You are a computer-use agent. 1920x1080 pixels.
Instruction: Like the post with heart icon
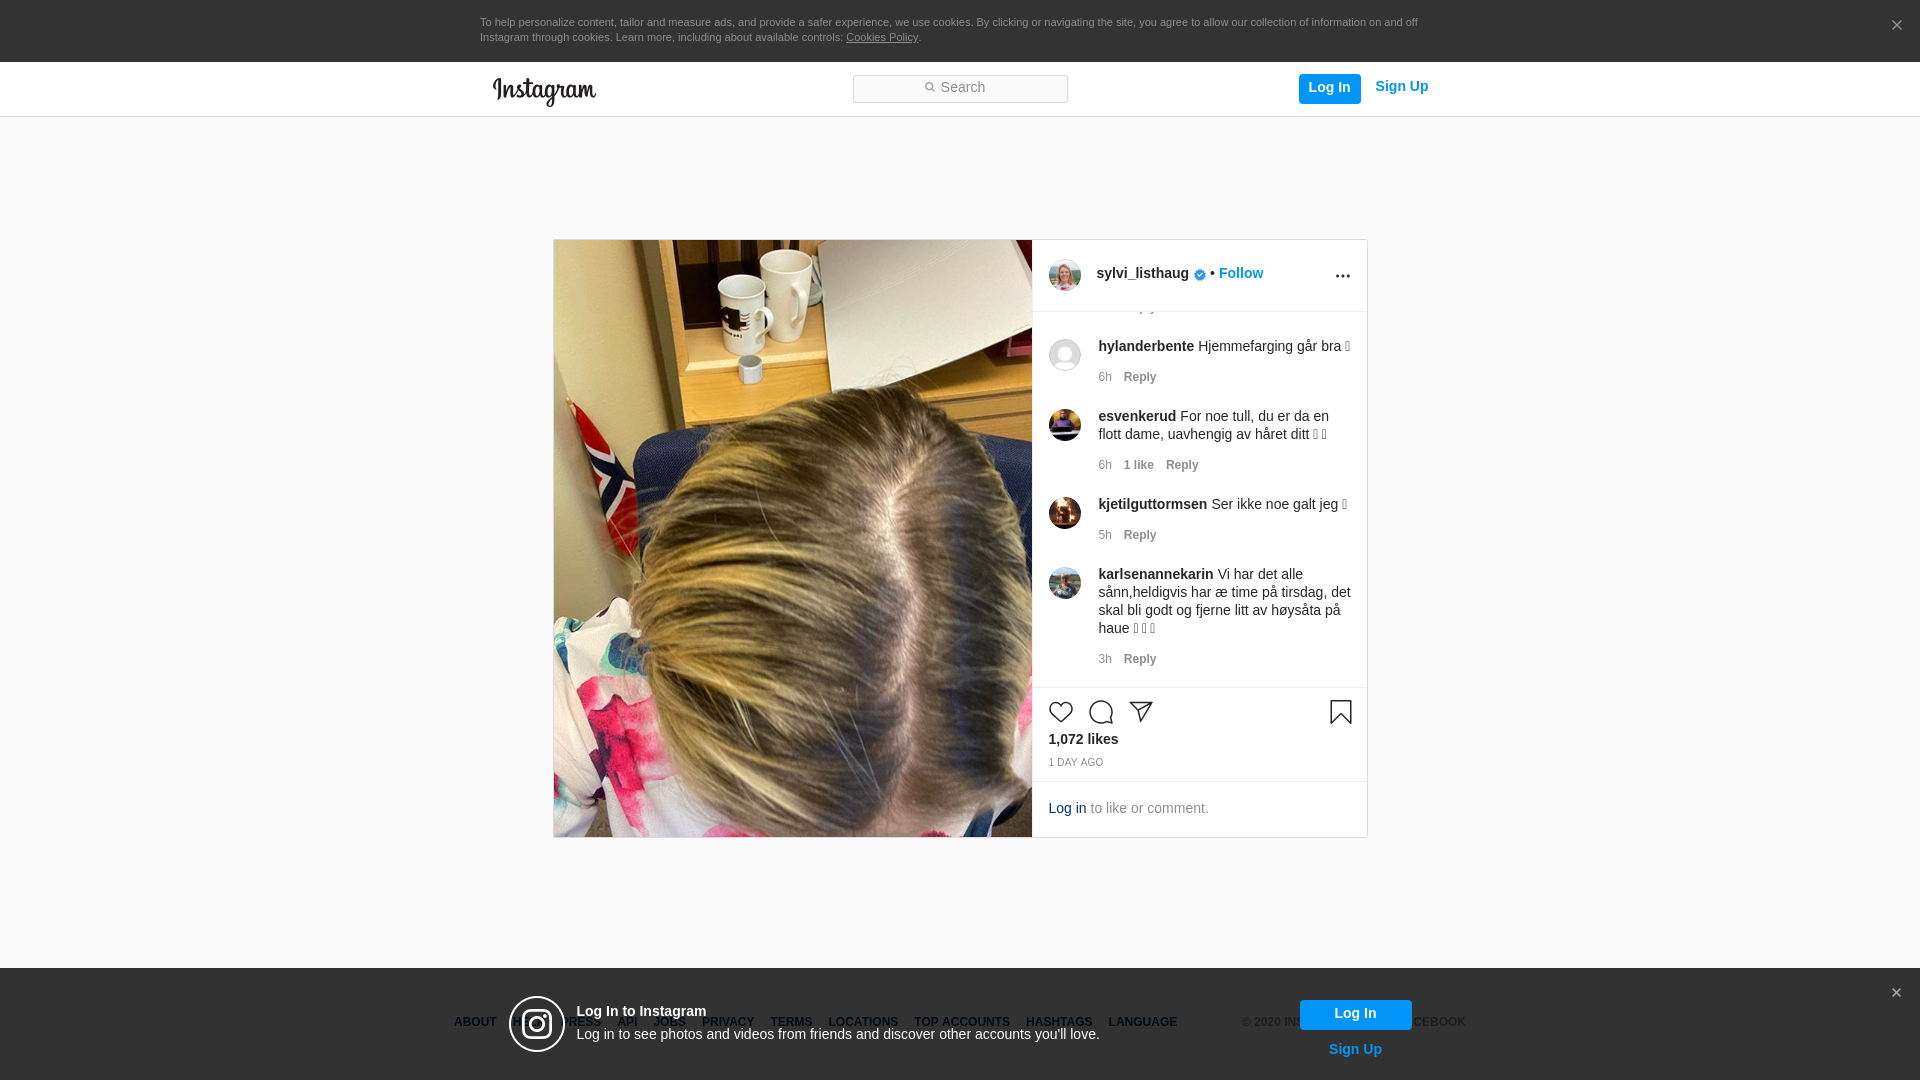[x=1060, y=712]
